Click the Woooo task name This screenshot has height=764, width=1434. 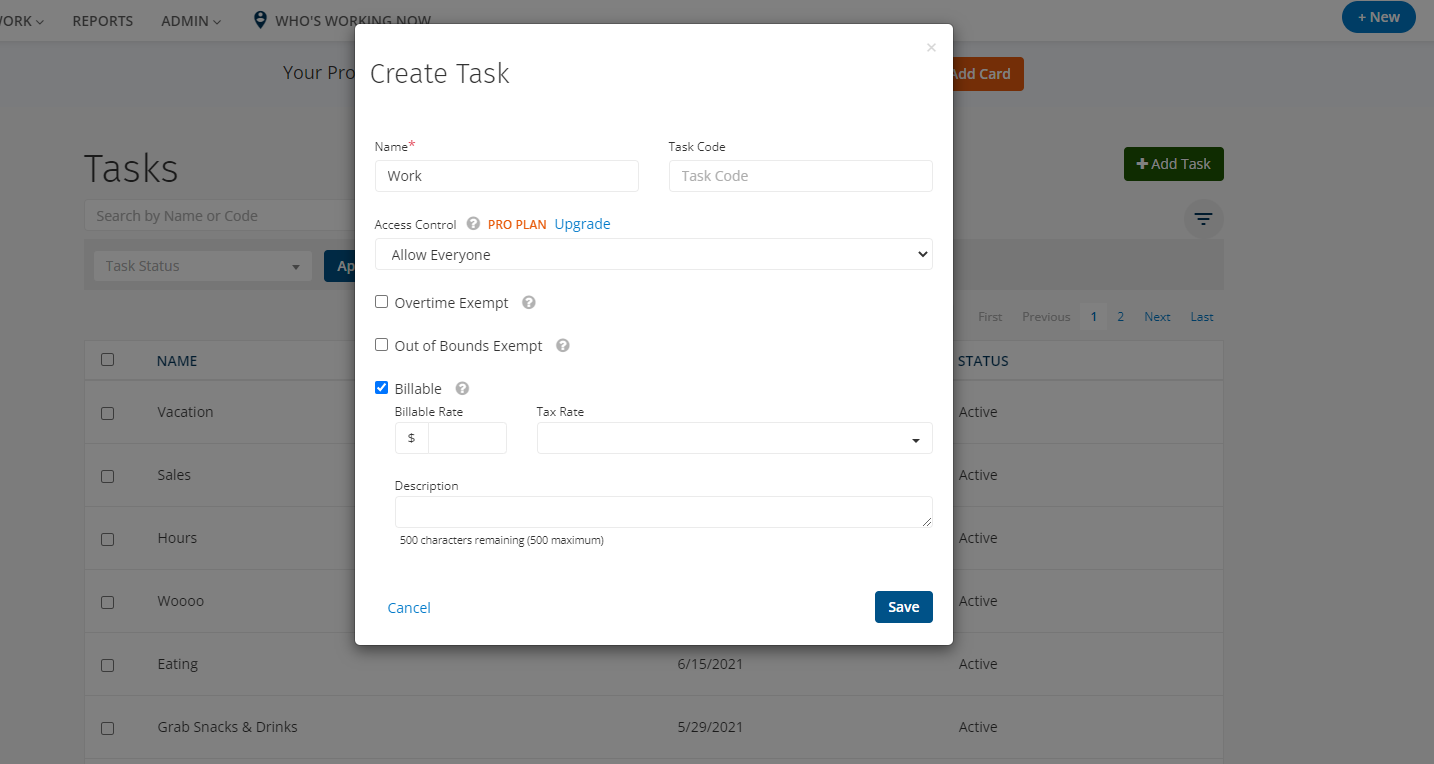[x=181, y=601]
